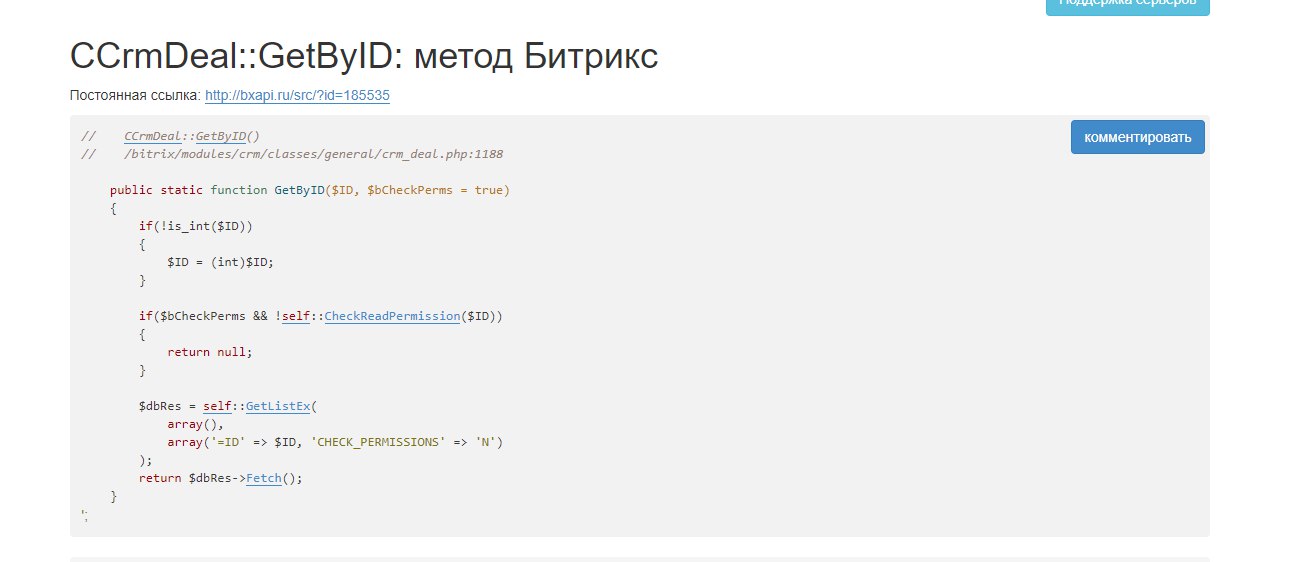
Task: Follow the CCrmDeal::GetByID link in the comment
Action: tap(192, 136)
